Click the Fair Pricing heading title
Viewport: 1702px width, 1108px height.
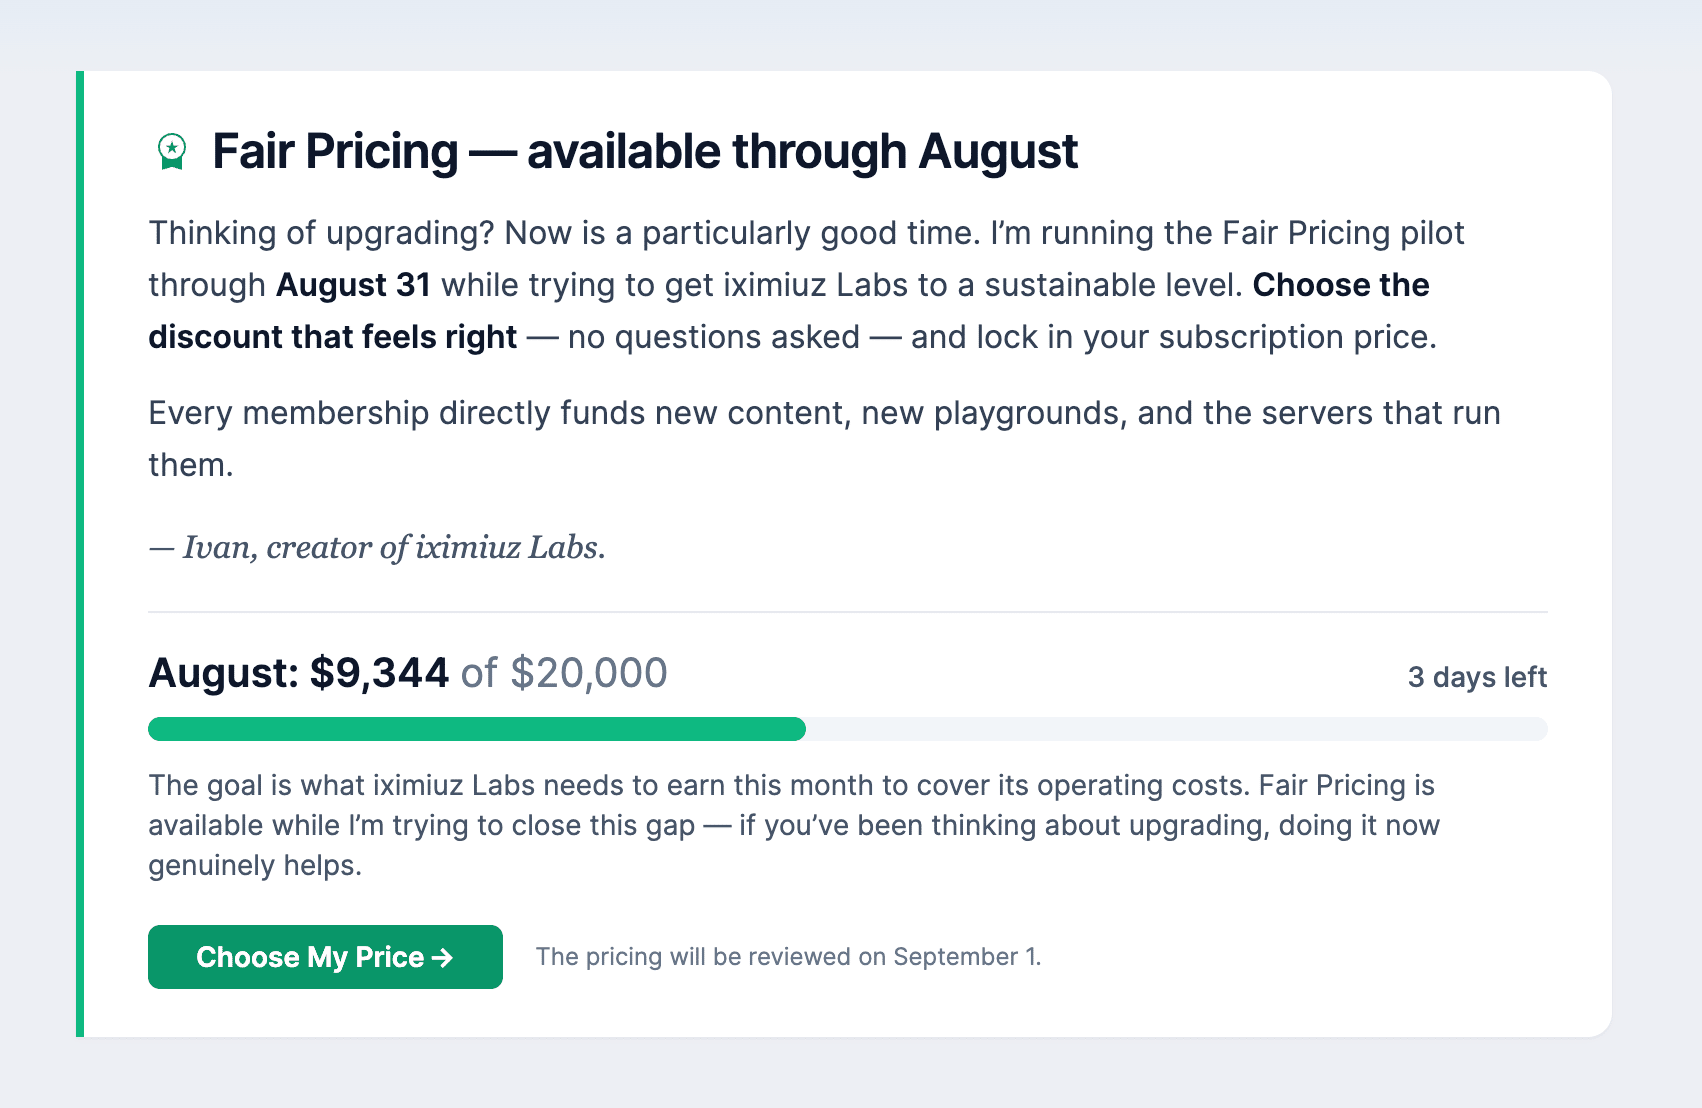645,152
